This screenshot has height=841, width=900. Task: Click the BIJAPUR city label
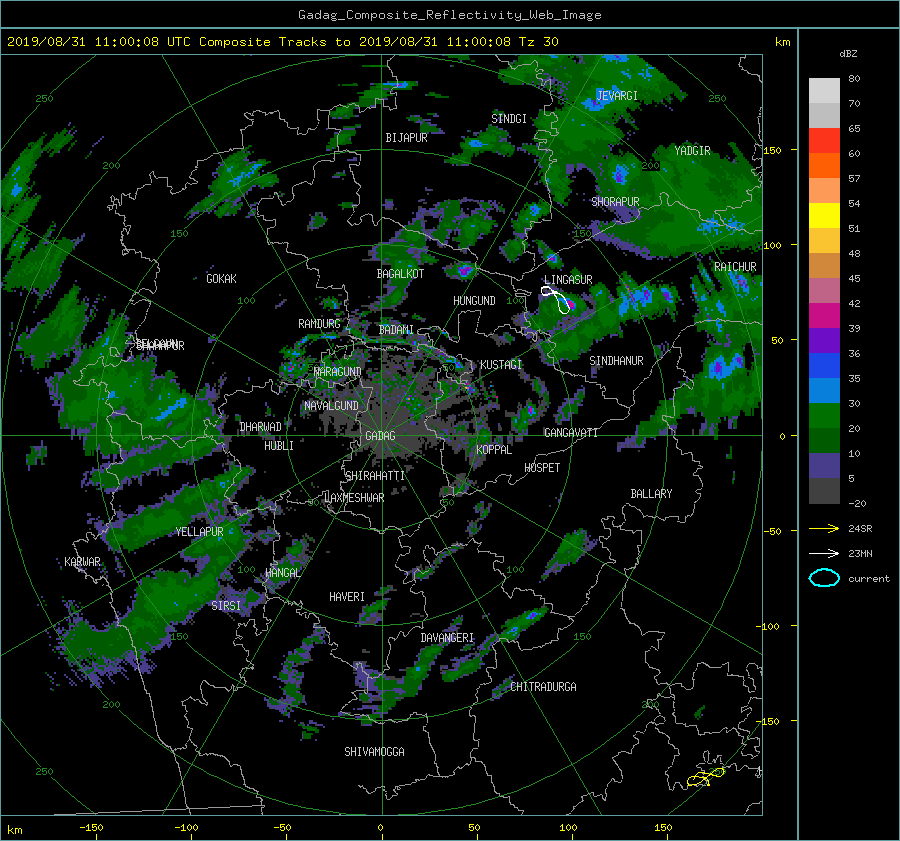pos(406,138)
